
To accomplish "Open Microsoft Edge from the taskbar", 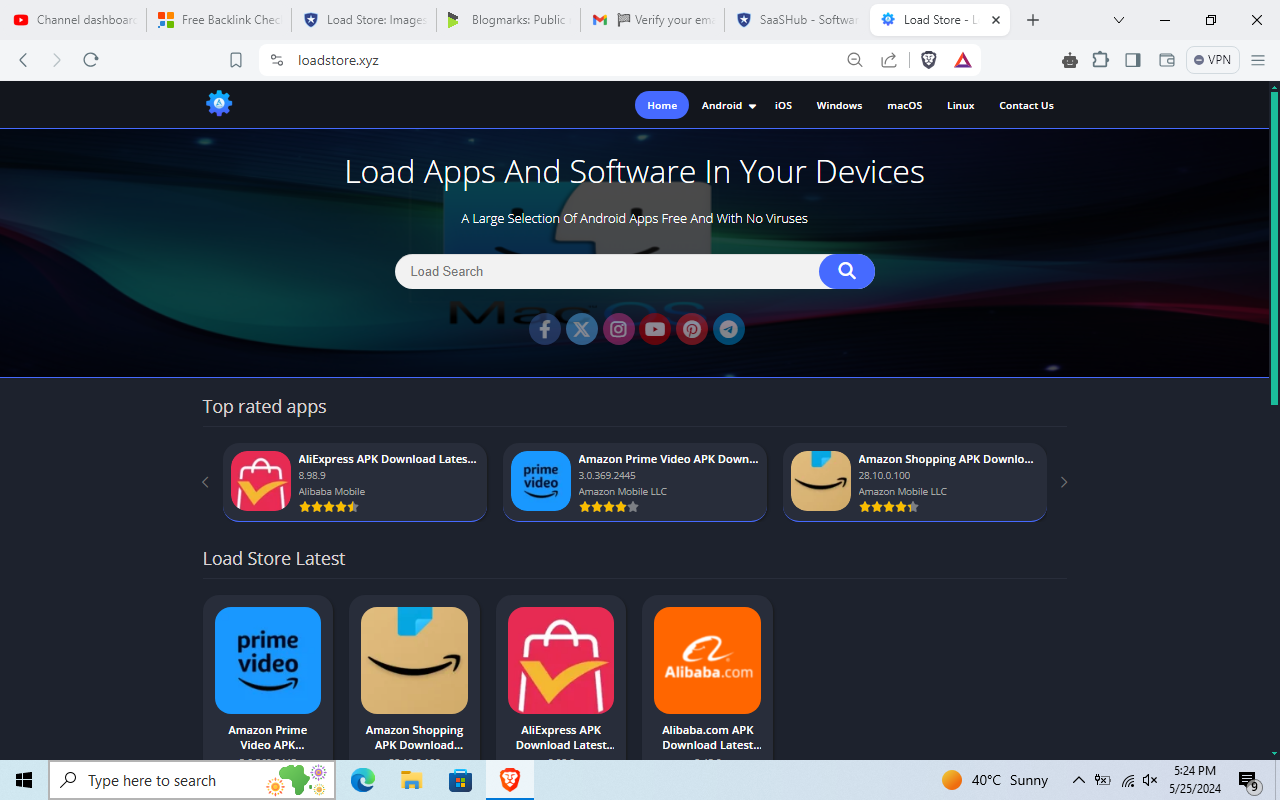I will click(x=363, y=780).
